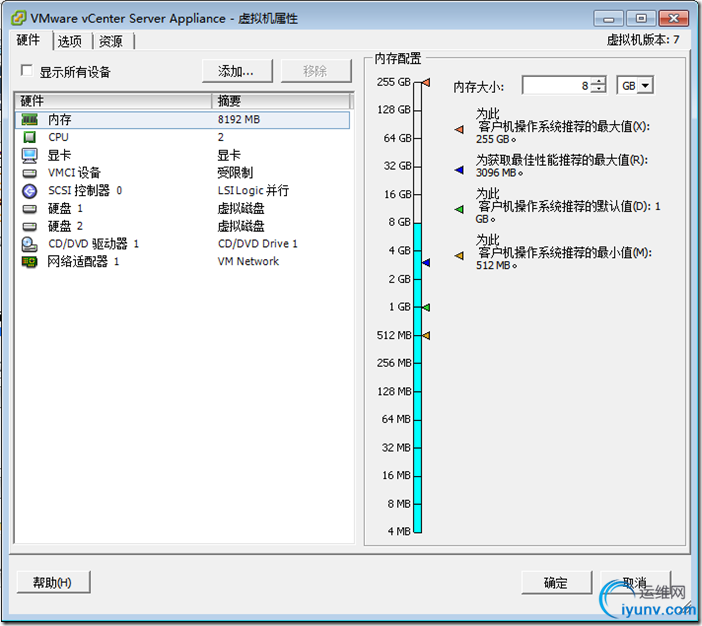The width and height of the screenshot is (702, 626).
Task: Click the SCSI controller 0 icon
Action: [x=30, y=191]
